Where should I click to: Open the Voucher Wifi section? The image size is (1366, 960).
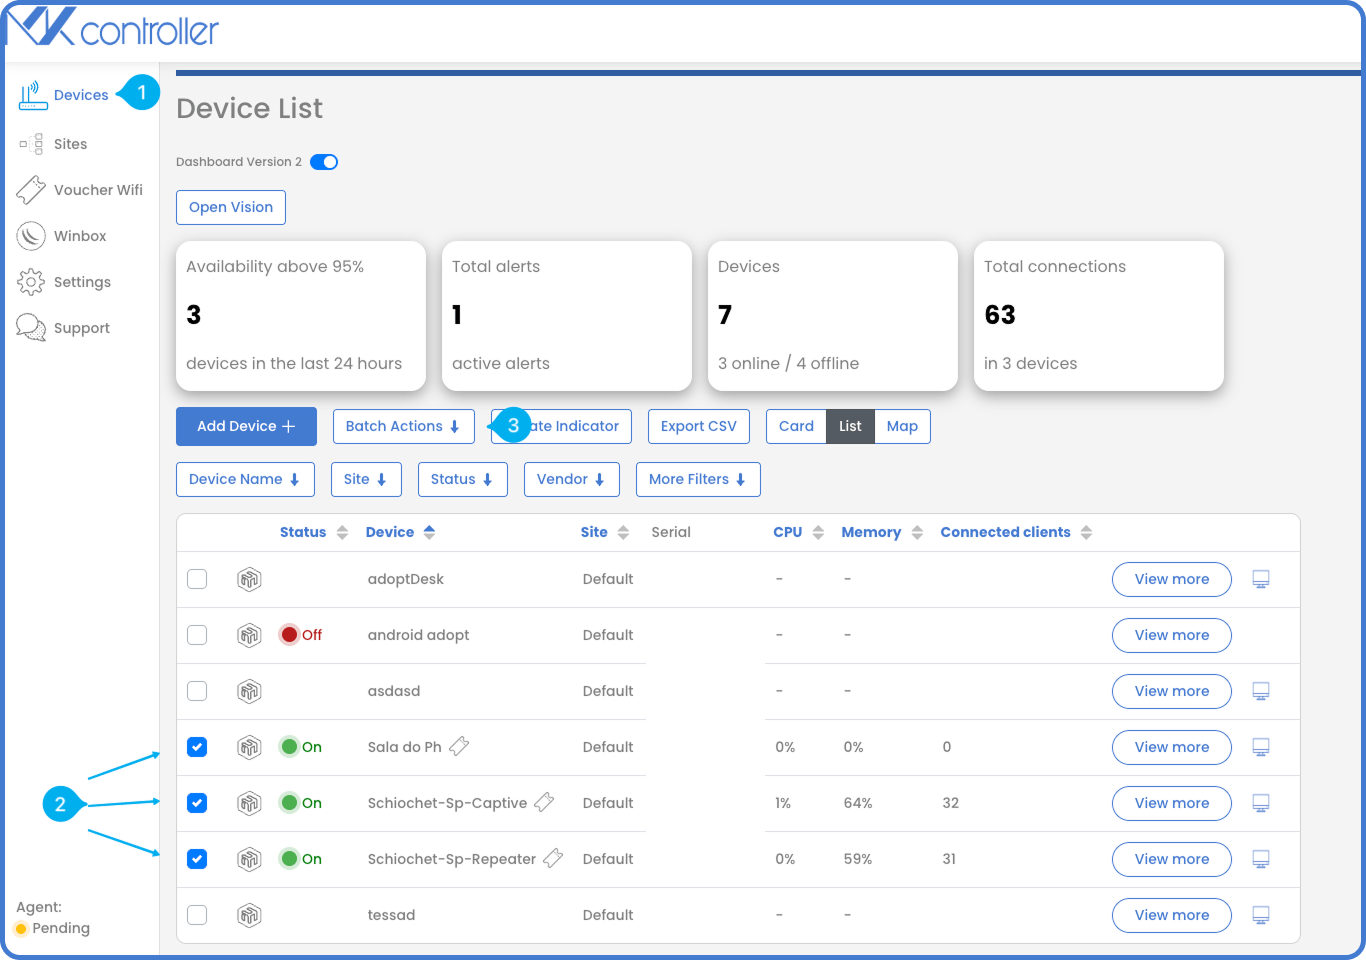pyautogui.click(x=94, y=189)
